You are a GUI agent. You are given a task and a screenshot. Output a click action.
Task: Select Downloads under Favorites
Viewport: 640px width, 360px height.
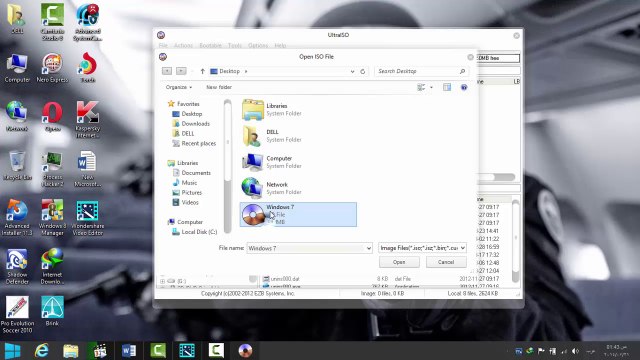tap(191, 124)
